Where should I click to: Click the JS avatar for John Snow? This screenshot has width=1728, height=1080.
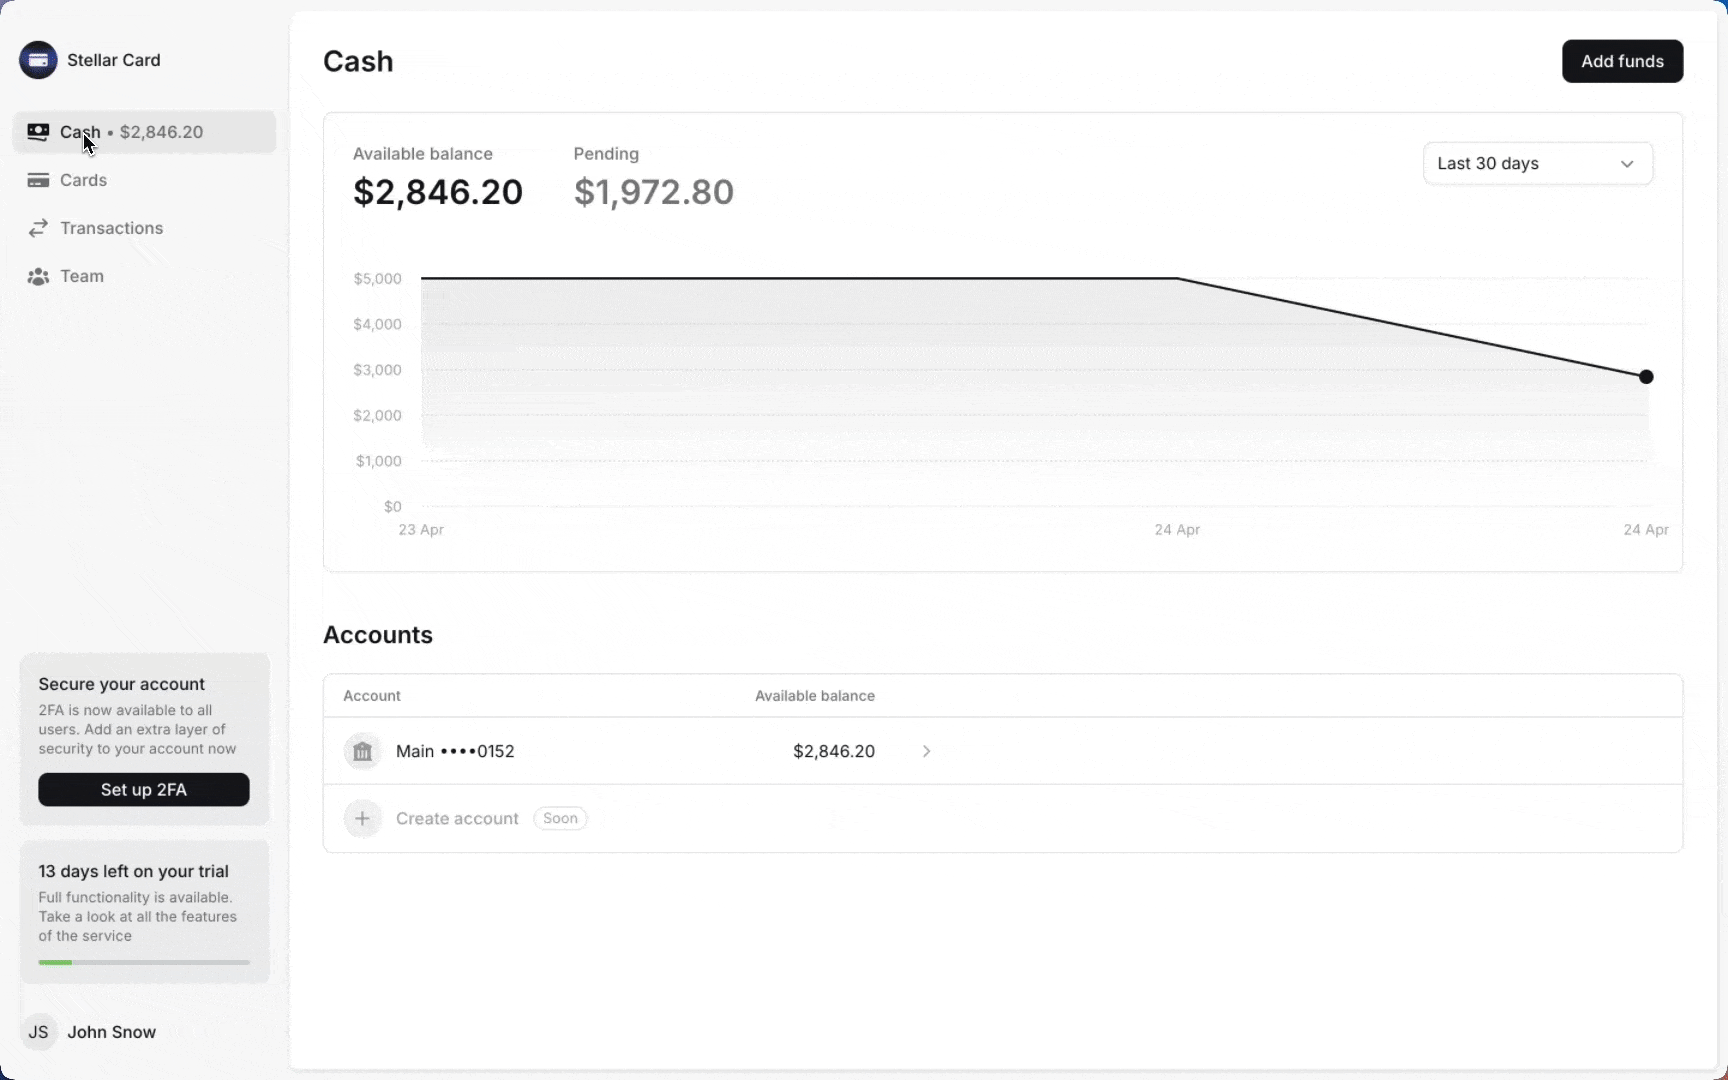click(38, 1032)
